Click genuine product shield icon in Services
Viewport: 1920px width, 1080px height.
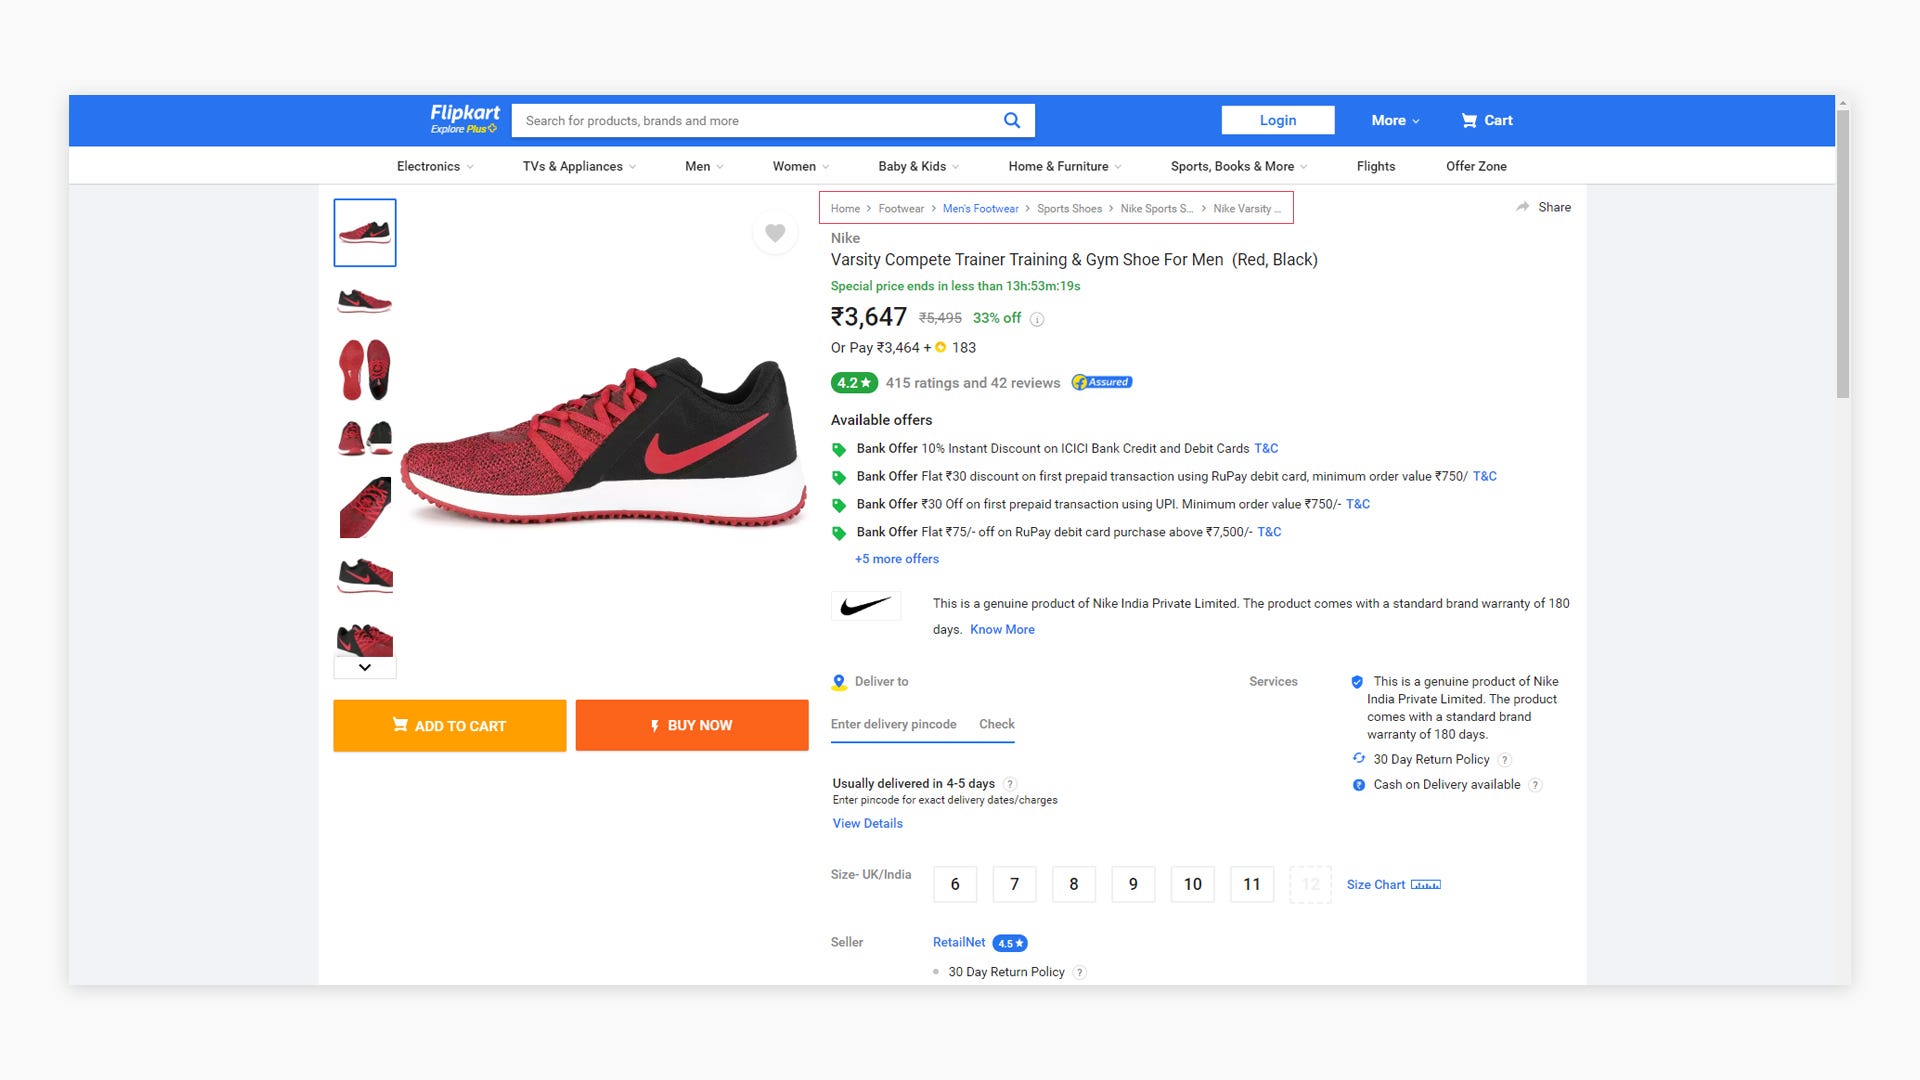point(1357,682)
